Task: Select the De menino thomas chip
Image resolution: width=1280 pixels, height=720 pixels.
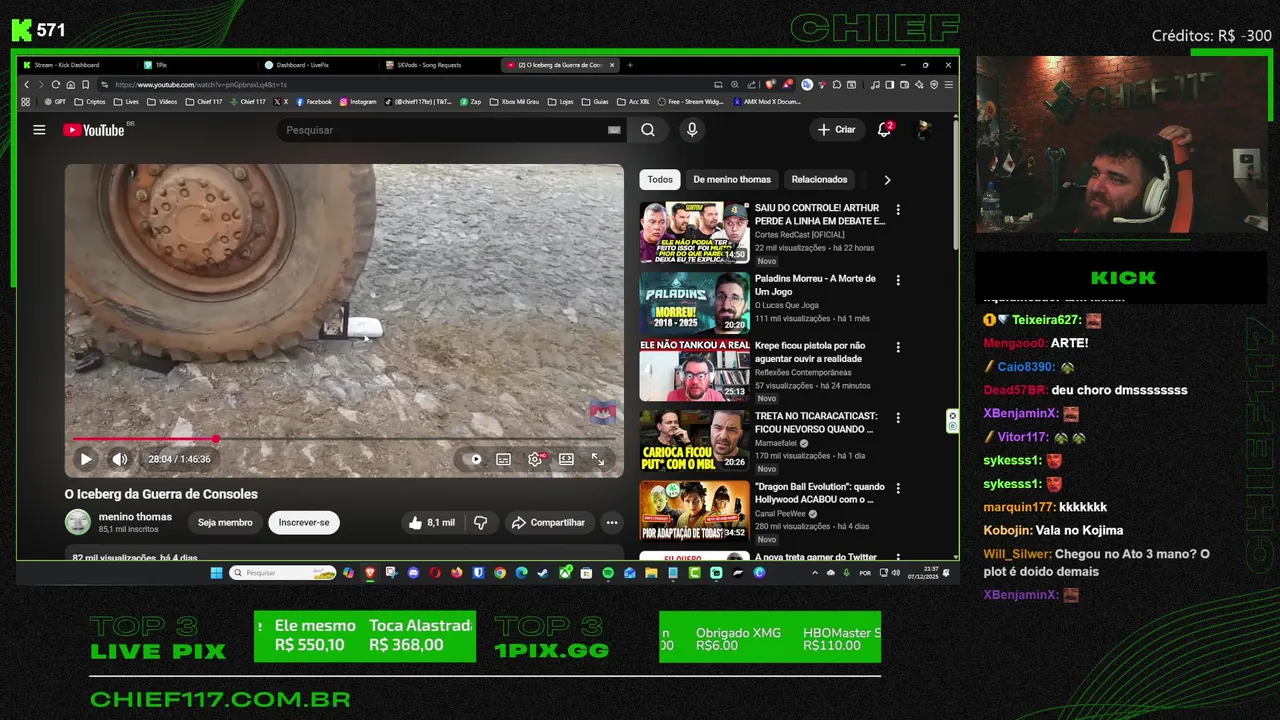Action: tap(732, 180)
